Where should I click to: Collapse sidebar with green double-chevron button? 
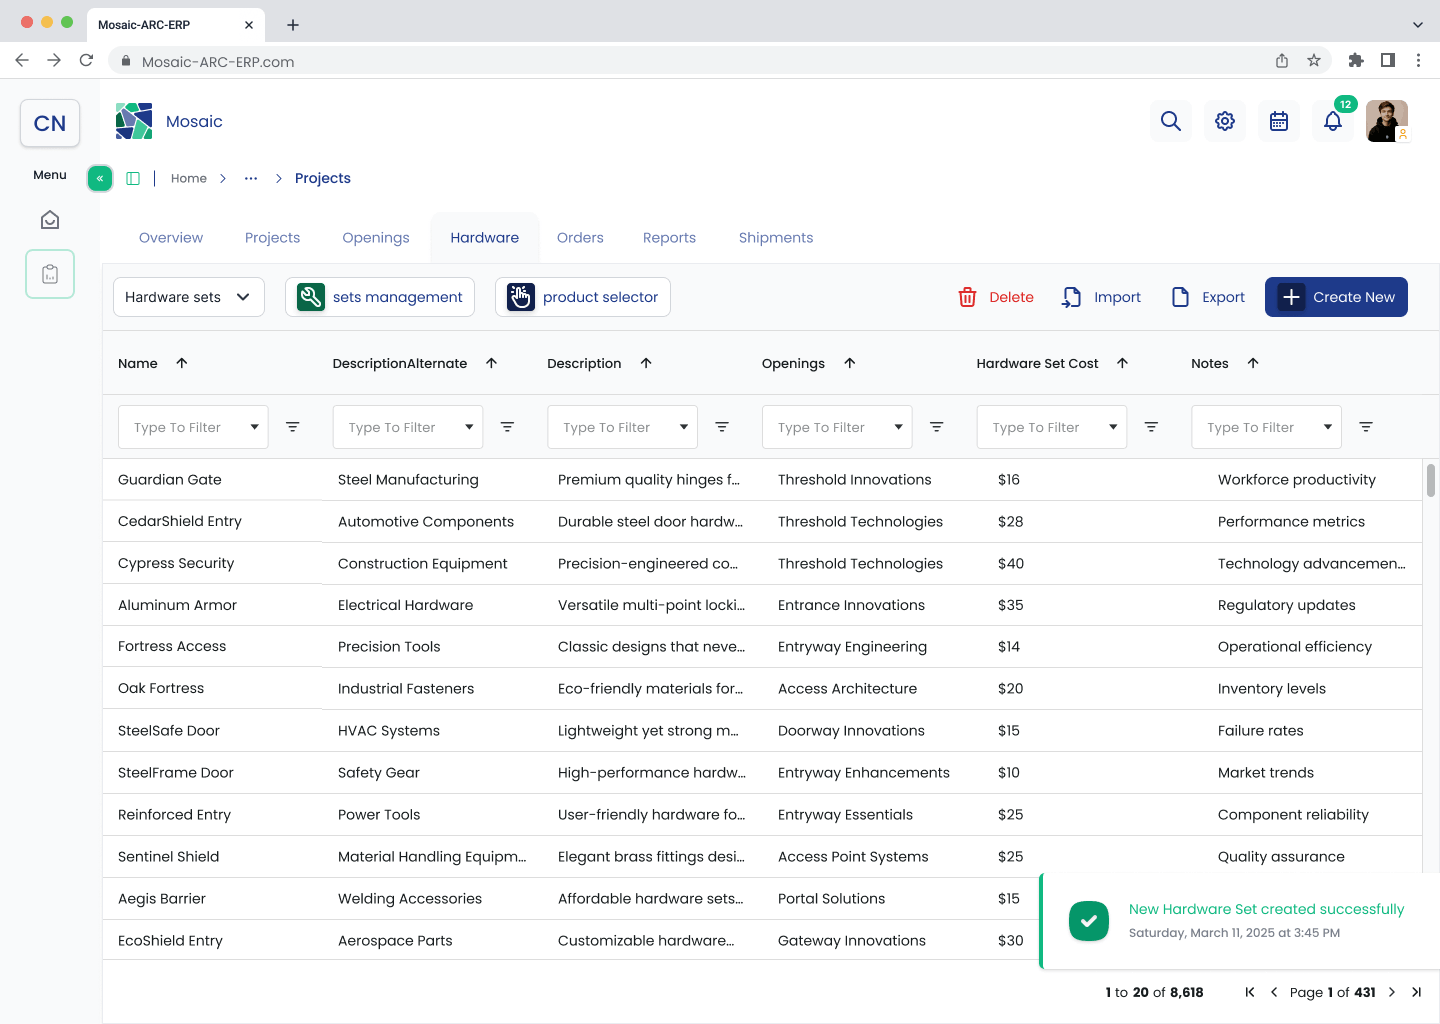[100, 178]
